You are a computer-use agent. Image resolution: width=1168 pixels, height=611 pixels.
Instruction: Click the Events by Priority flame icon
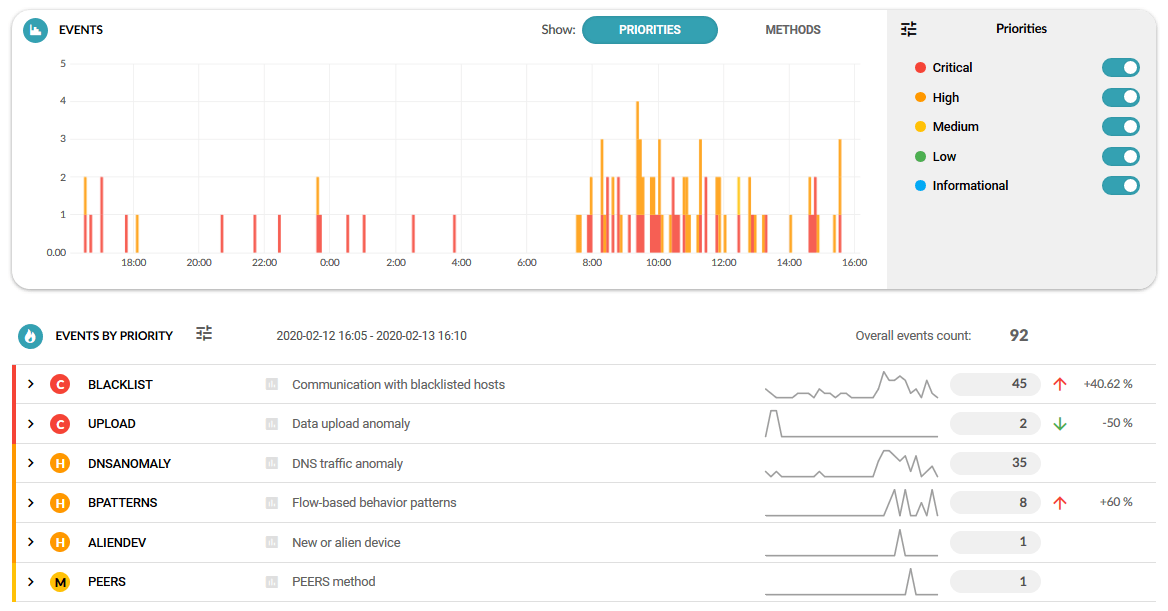click(x=30, y=336)
